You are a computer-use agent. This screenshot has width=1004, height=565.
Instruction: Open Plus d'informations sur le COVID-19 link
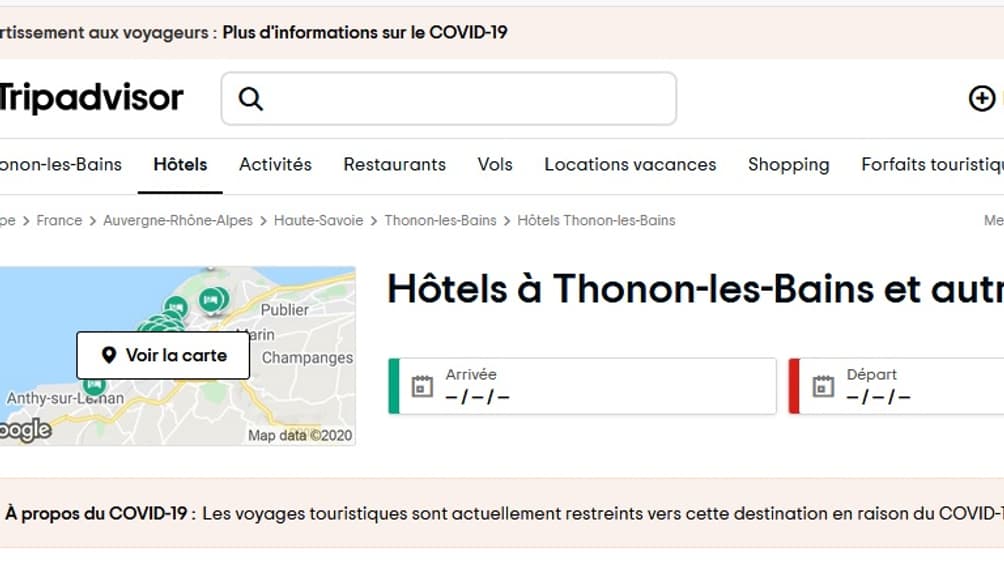click(x=365, y=32)
